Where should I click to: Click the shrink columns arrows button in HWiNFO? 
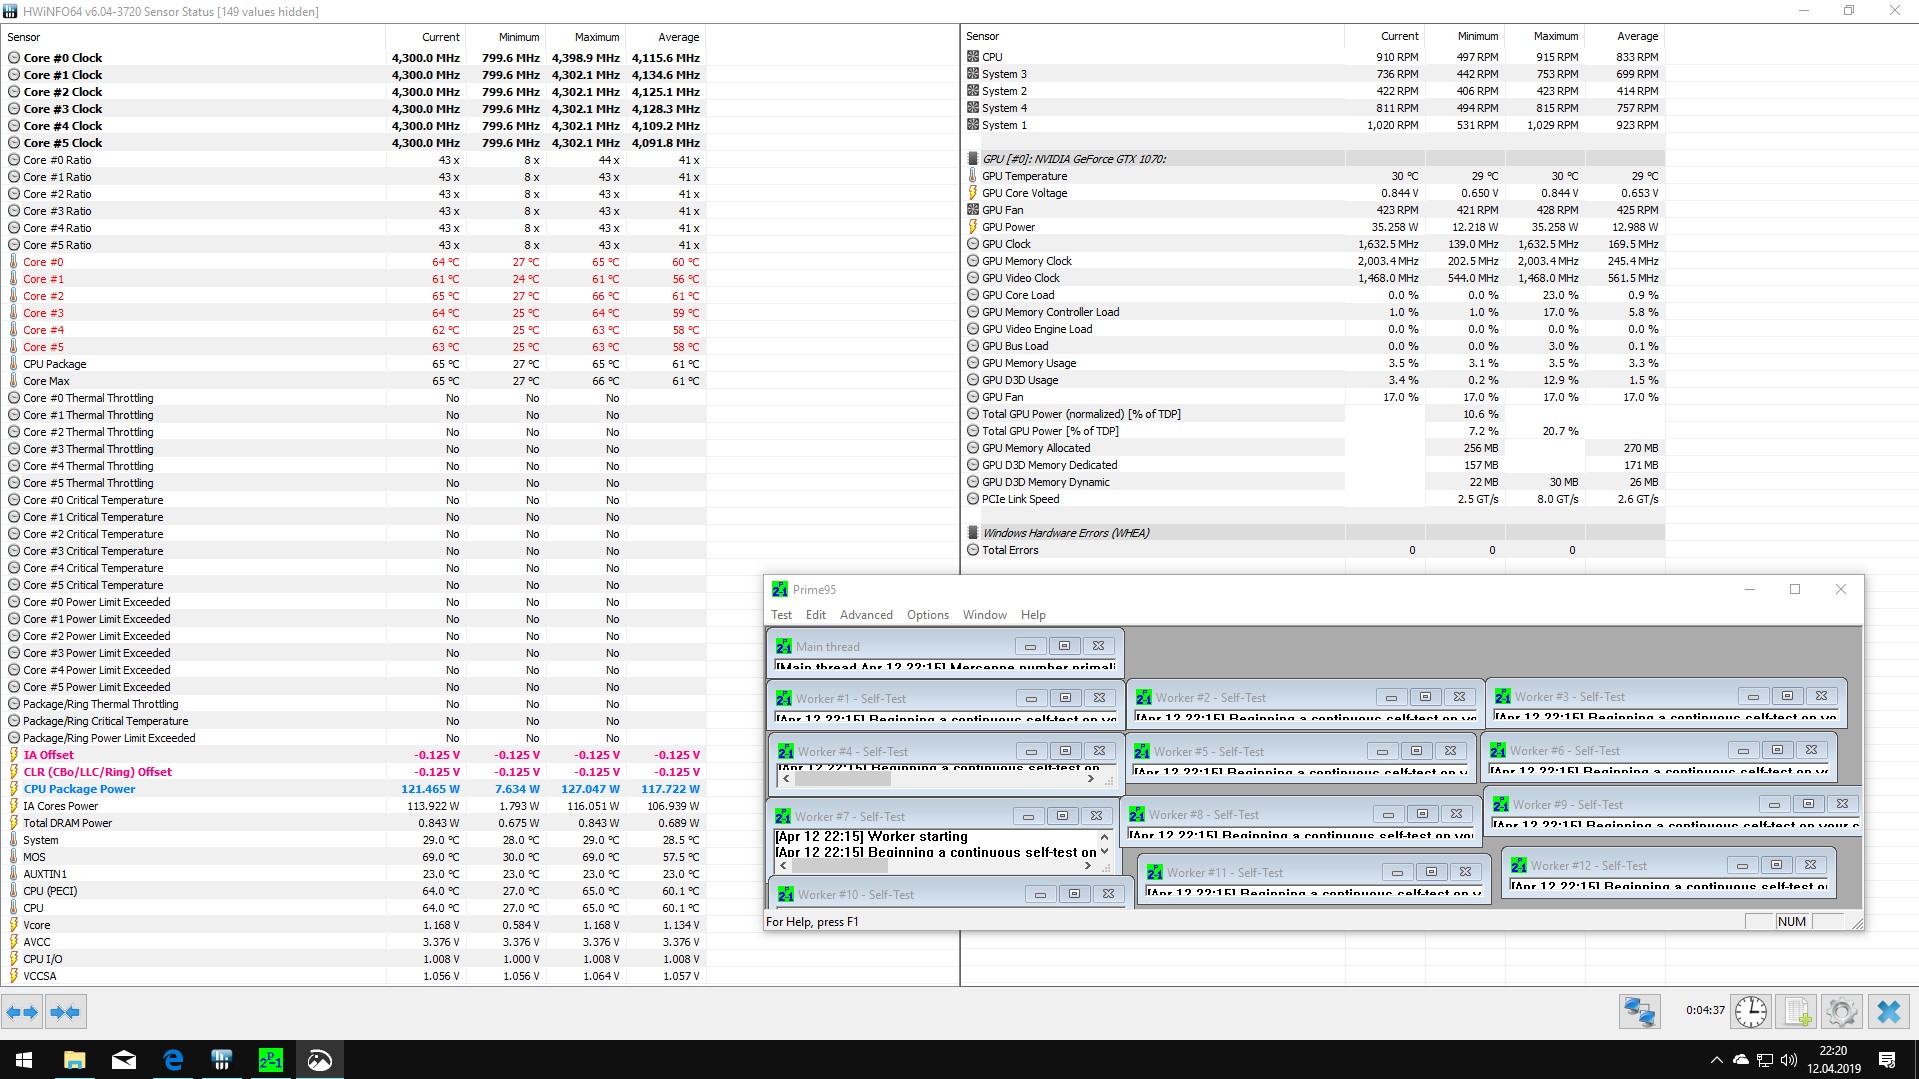[65, 1012]
